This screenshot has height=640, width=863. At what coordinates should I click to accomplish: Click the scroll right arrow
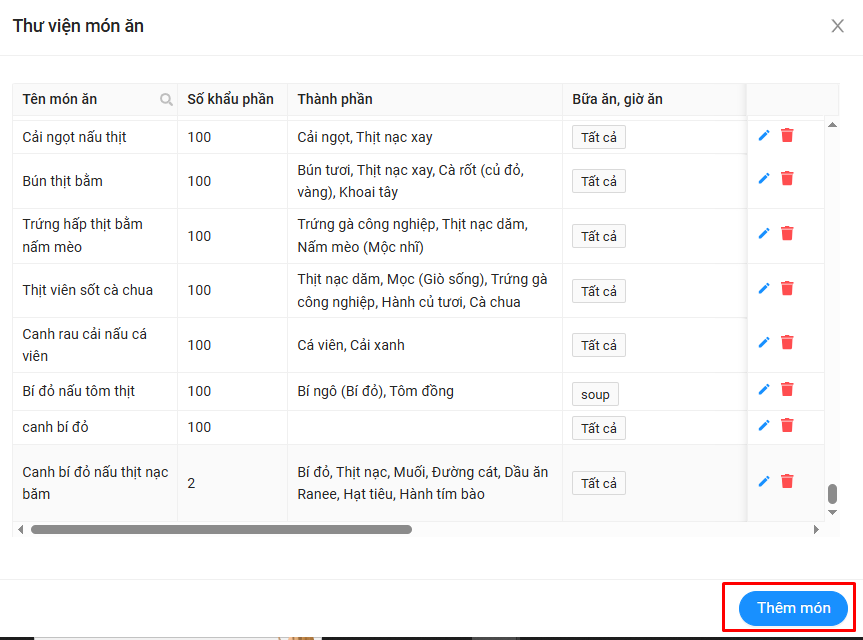click(816, 529)
